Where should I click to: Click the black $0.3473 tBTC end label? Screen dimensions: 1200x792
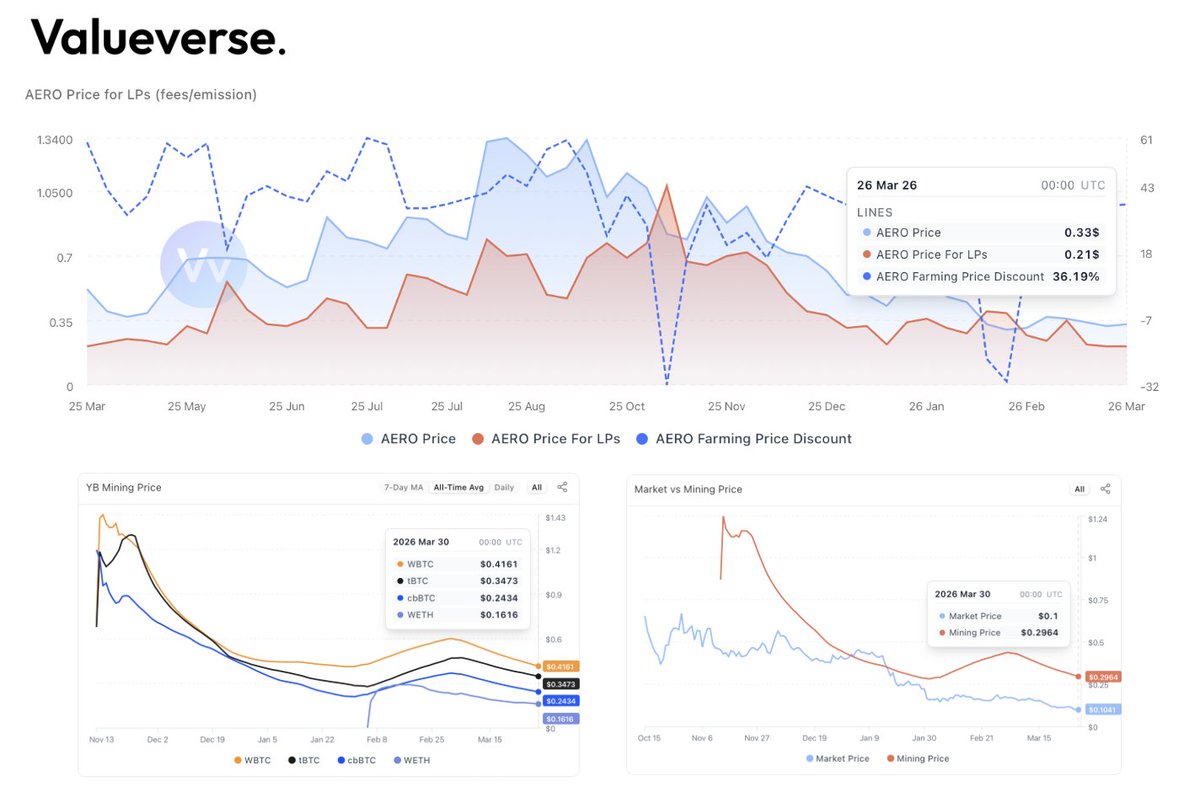(x=560, y=684)
